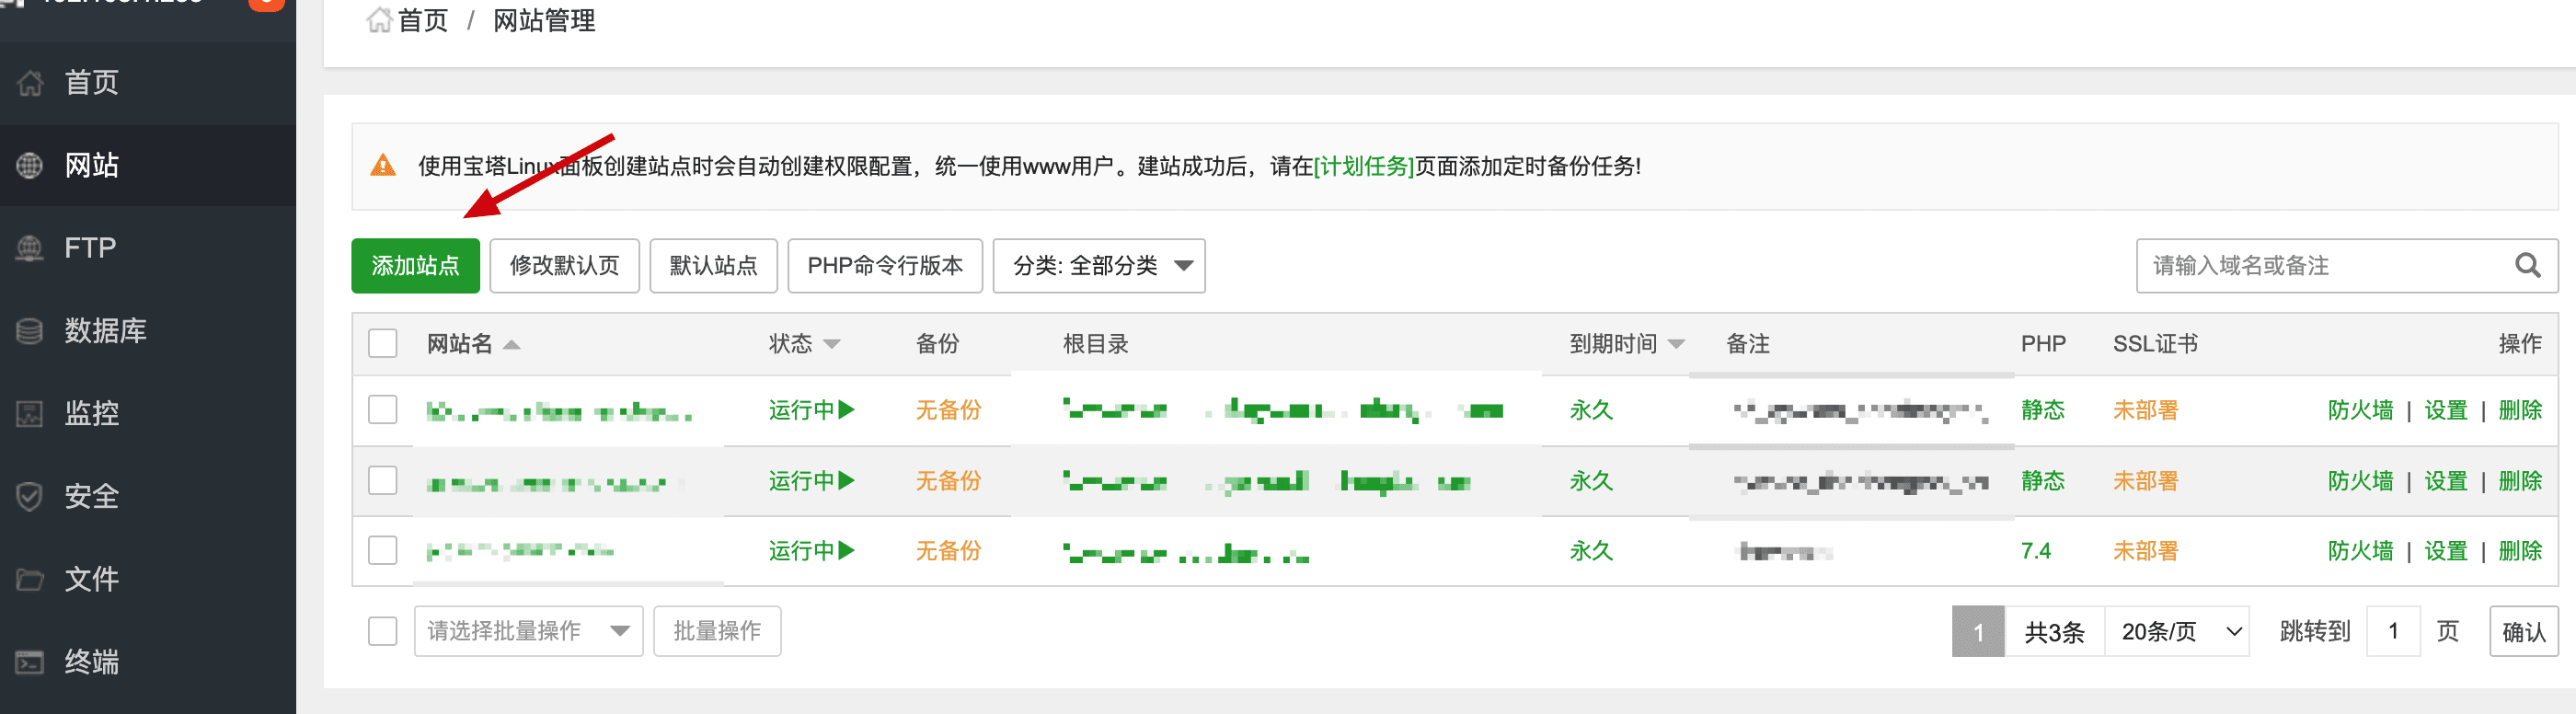The height and width of the screenshot is (714, 2576).
Task: Open 设置 for the first site row
Action: click(2446, 410)
